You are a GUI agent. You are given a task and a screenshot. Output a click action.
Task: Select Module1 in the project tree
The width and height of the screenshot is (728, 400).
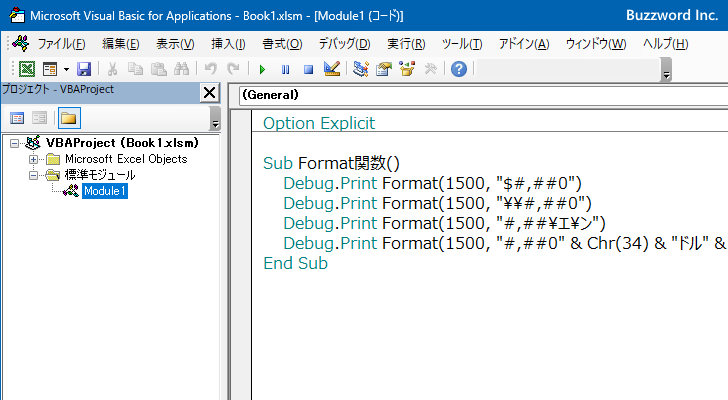pyautogui.click(x=105, y=191)
